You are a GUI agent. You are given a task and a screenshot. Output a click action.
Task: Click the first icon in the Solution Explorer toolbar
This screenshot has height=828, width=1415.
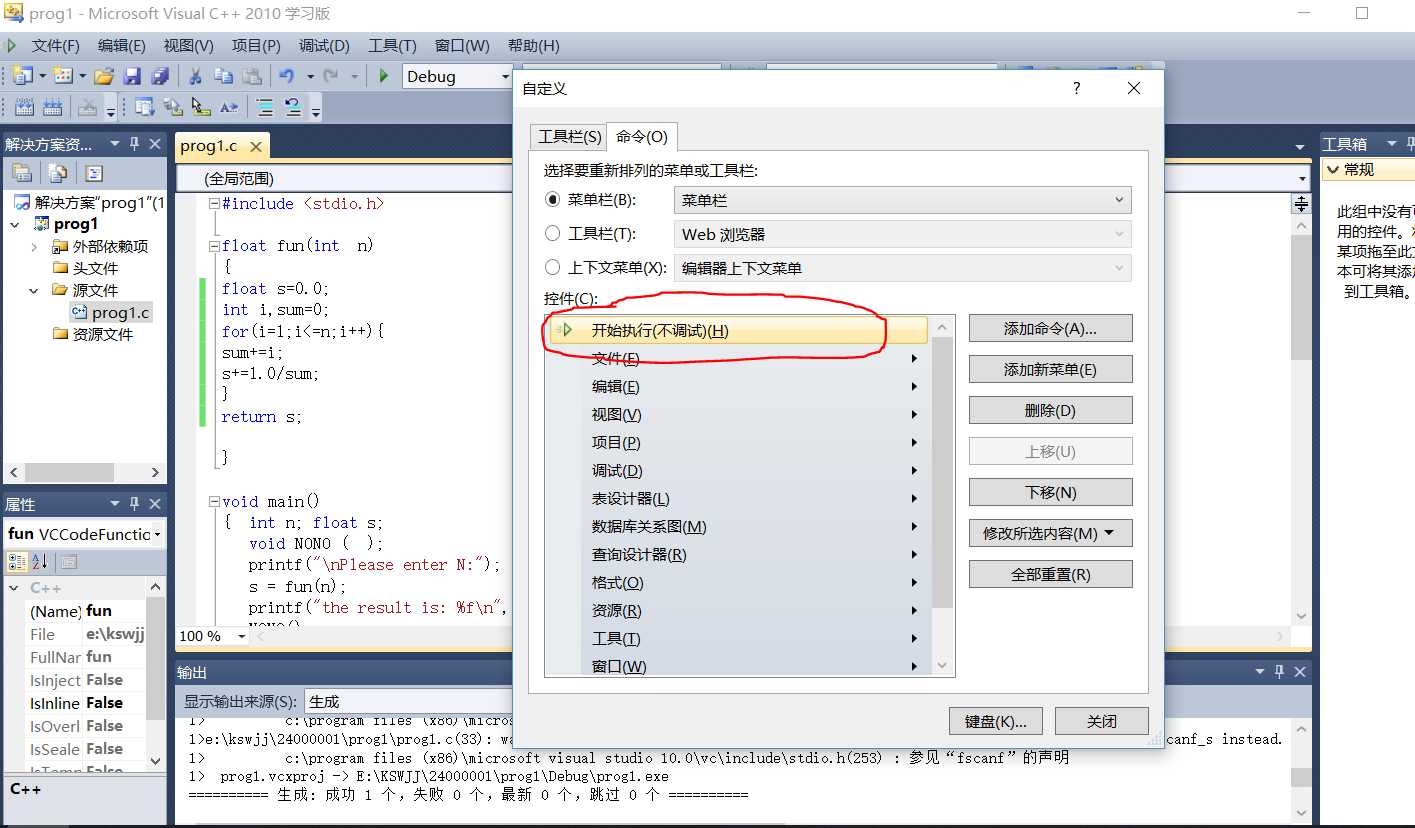point(21,173)
